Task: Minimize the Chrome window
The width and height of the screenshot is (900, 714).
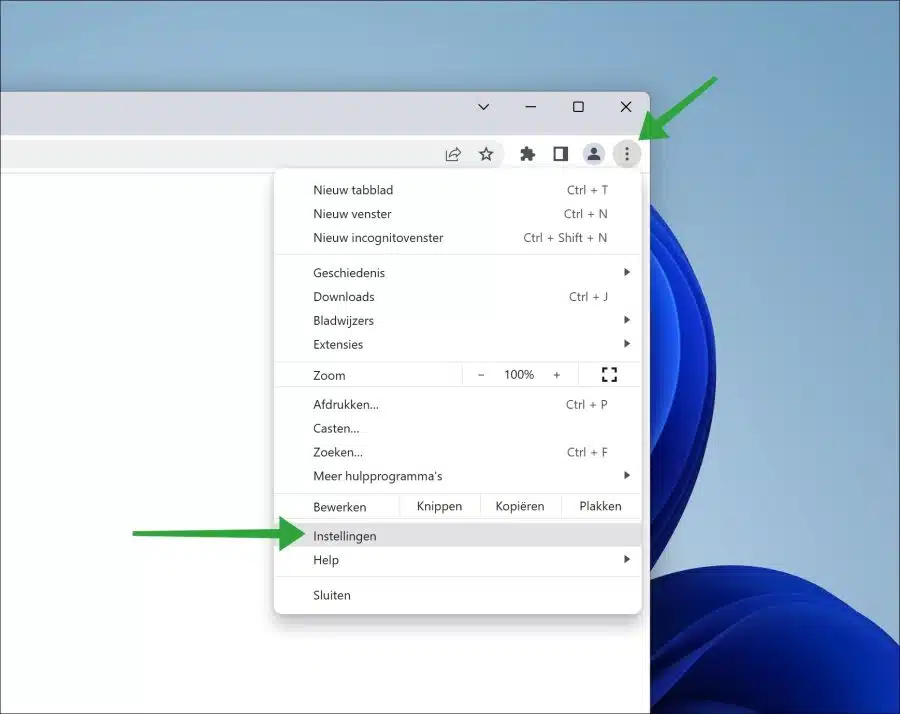Action: [531, 107]
